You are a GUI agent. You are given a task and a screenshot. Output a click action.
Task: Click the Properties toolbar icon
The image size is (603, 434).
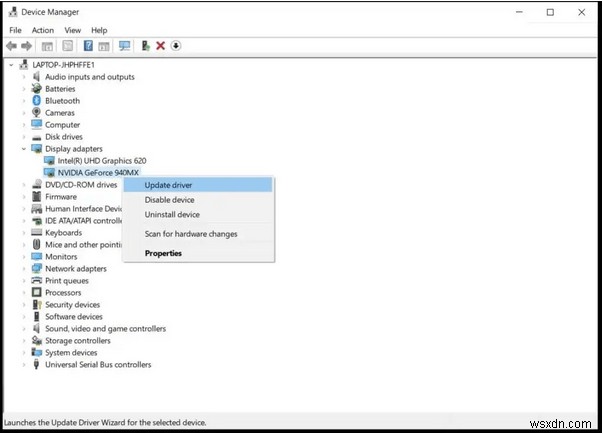68,46
